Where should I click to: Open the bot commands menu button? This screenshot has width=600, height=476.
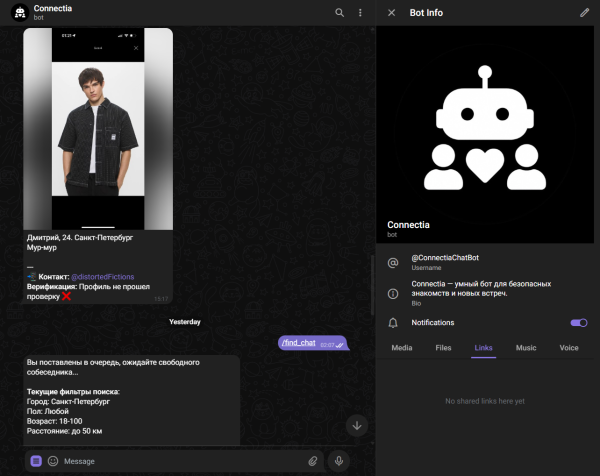[x=36, y=461]
